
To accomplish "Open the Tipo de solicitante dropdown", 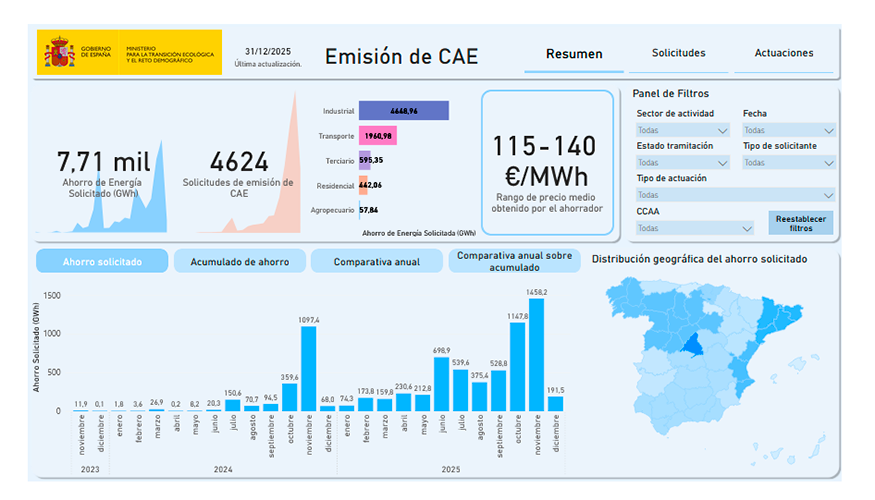I will point(788,162).
